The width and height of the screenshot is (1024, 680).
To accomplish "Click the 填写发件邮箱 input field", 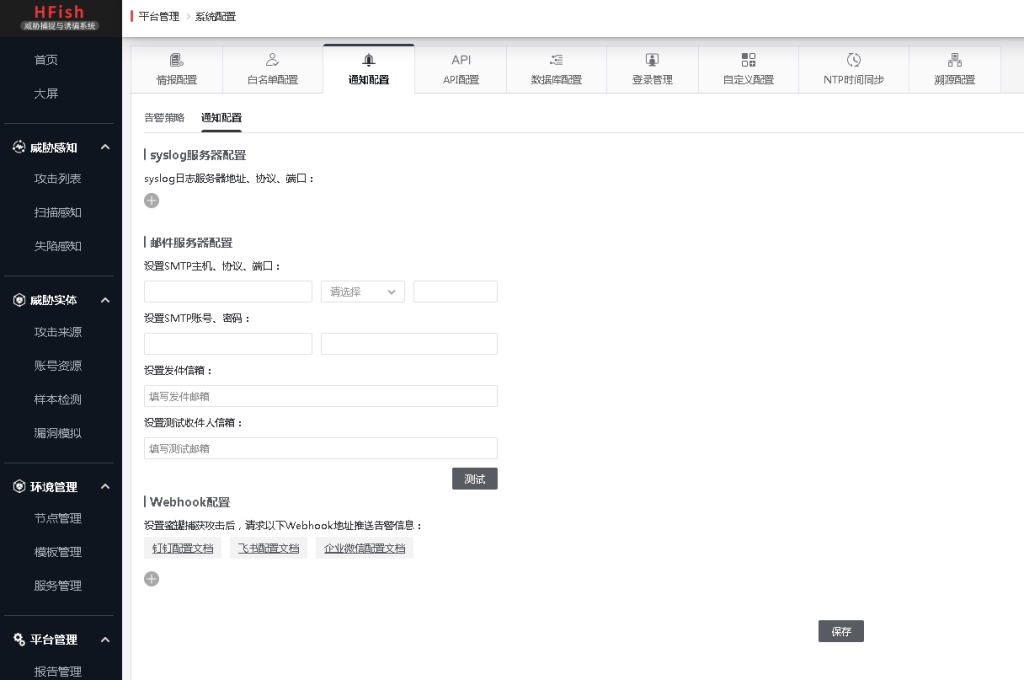I will tap(320, 396).
